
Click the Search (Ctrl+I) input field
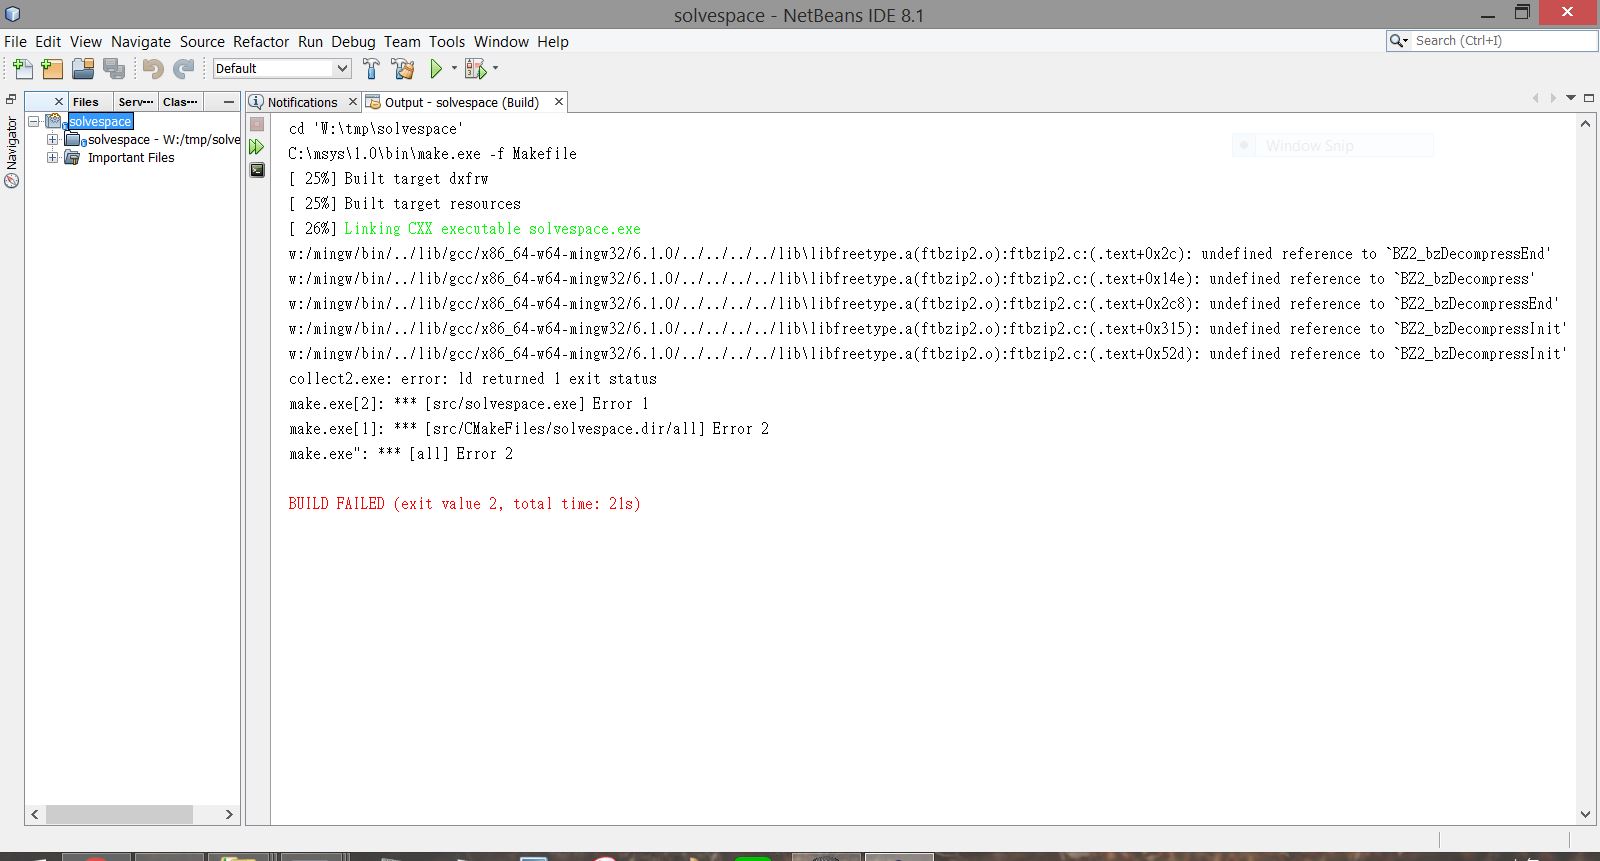[x=1503, y=40]
